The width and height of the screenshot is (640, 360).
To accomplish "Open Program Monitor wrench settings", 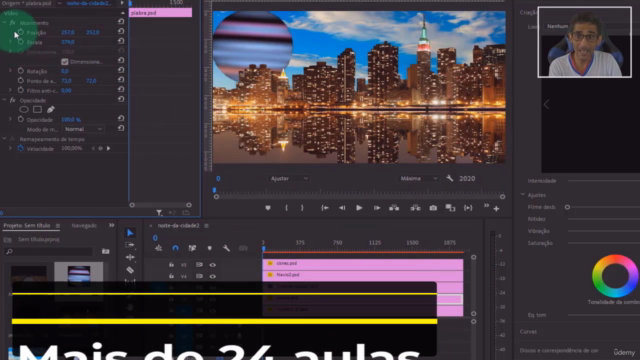I will (x=450, y=178).
